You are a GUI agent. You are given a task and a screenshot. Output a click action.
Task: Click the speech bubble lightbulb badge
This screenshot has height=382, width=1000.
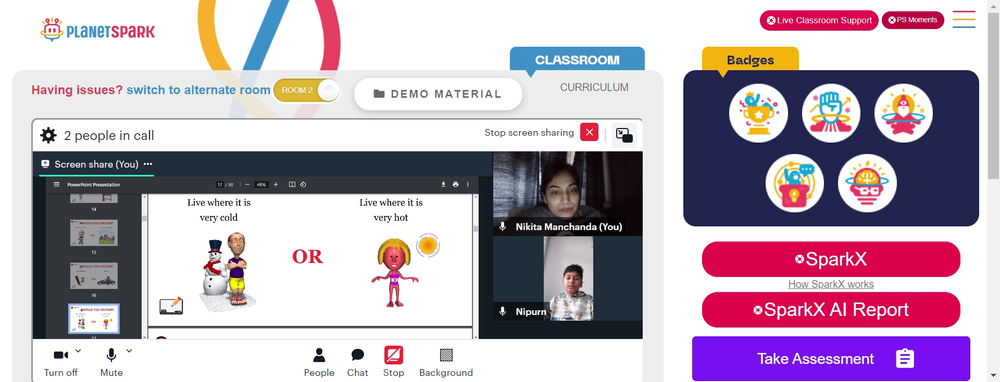(x=795, y=183)
